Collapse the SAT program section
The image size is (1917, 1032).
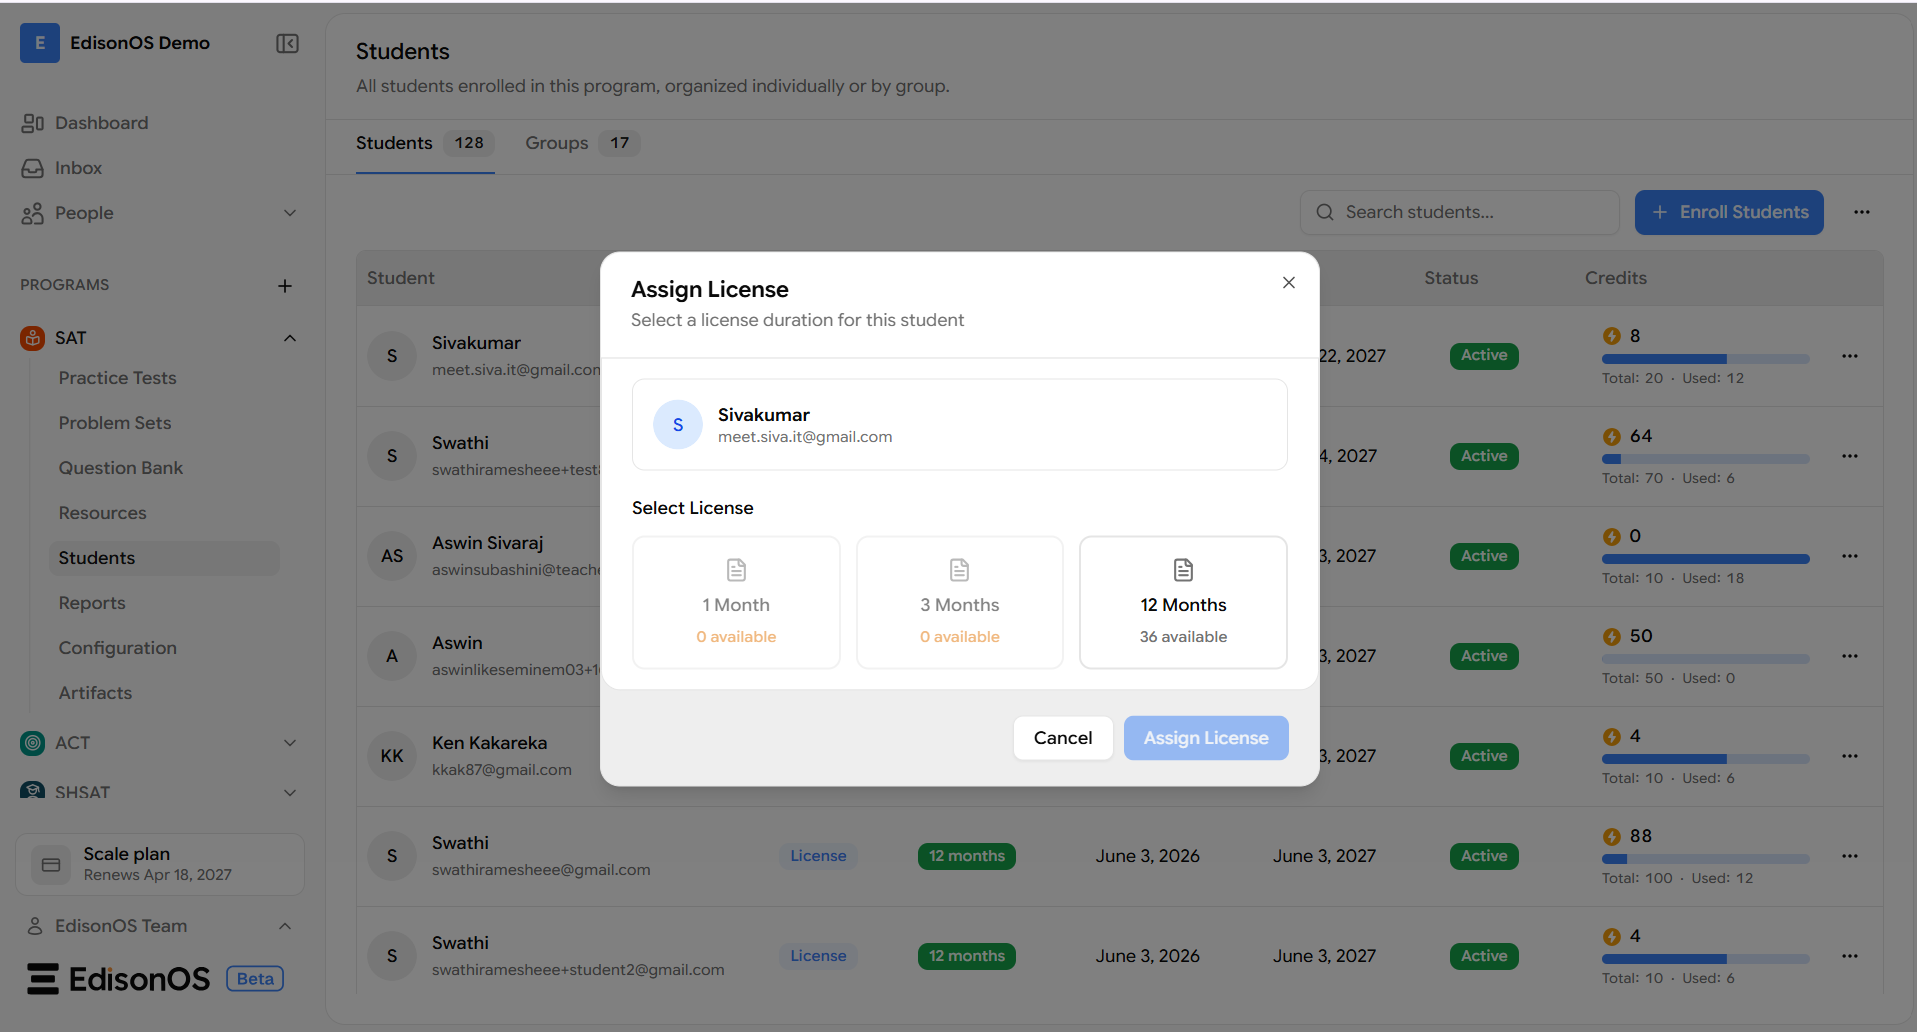[x=290, y=338]
